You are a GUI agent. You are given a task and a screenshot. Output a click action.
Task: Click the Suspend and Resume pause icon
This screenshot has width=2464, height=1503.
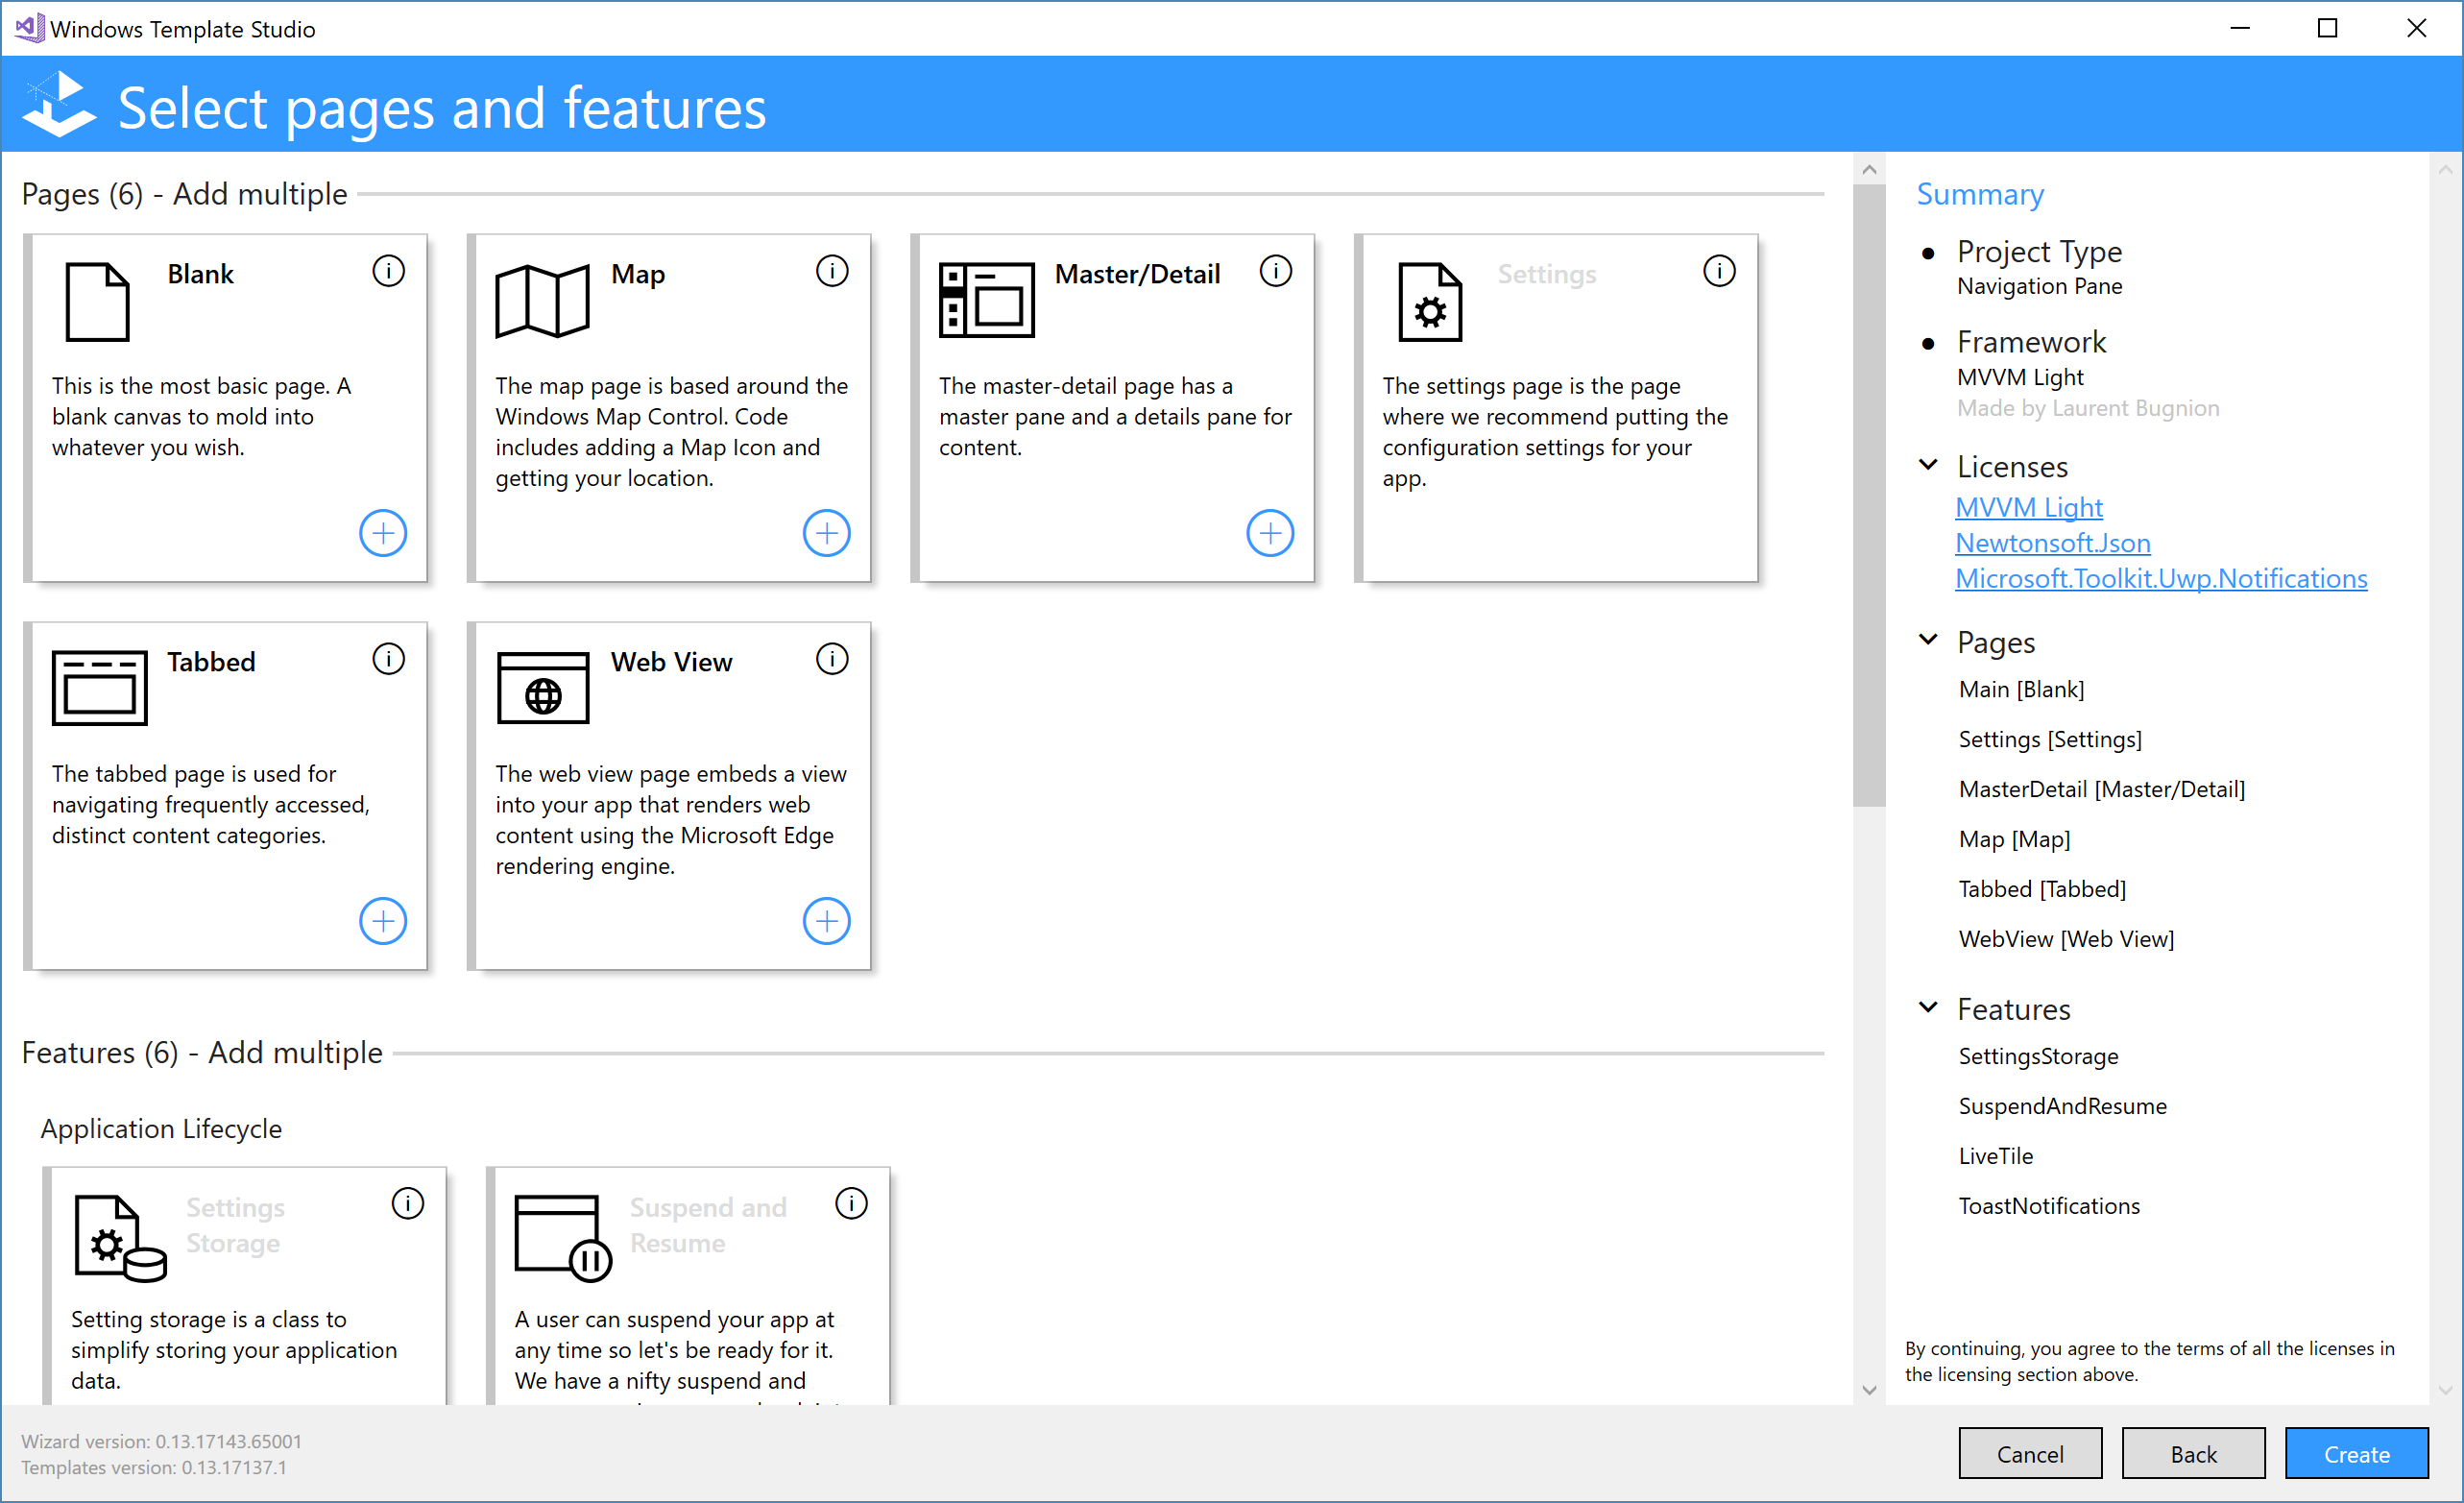pos(564,1238)
